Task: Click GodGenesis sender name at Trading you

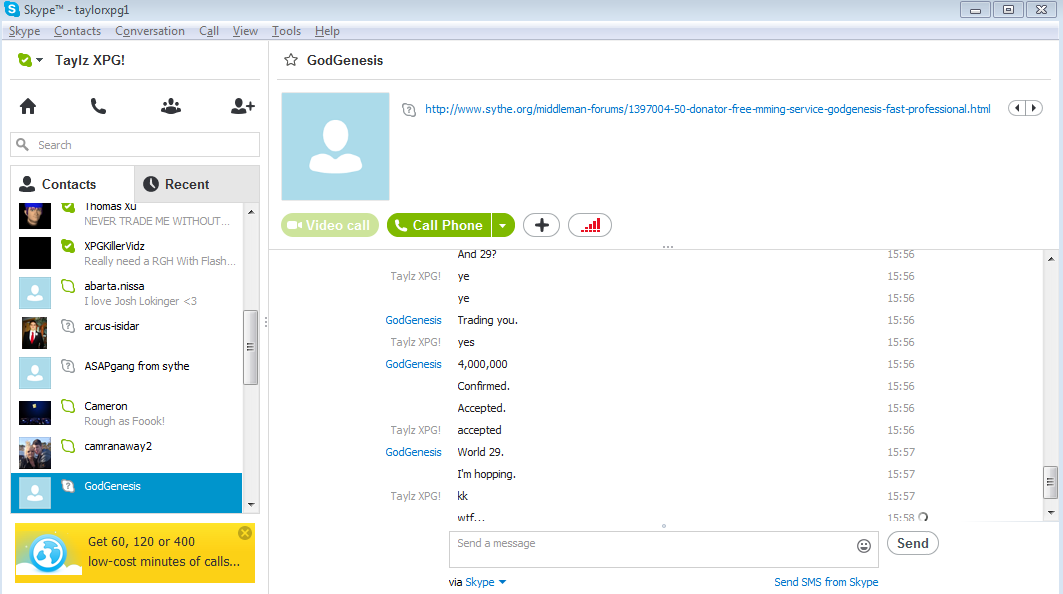Action: pos(413,320)
